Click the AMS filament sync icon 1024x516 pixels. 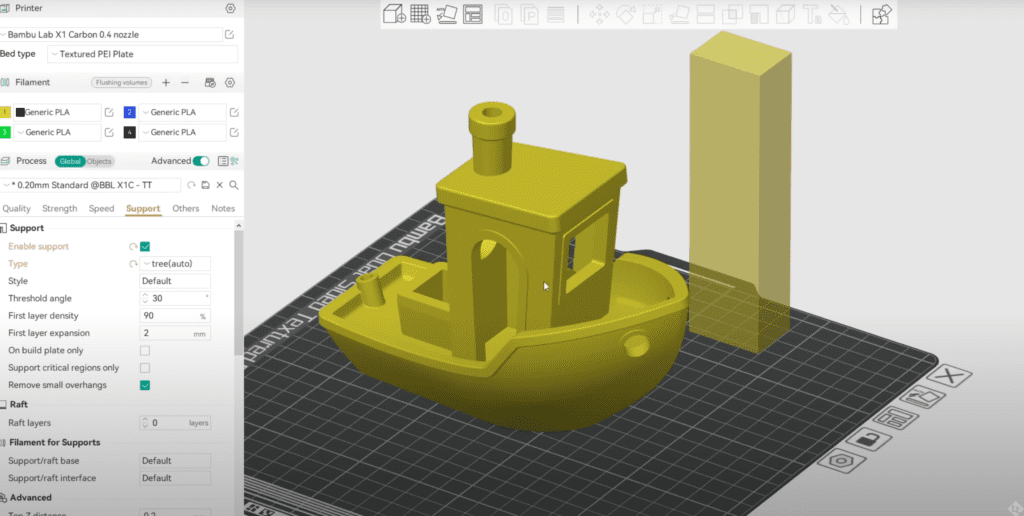[210, 82]
